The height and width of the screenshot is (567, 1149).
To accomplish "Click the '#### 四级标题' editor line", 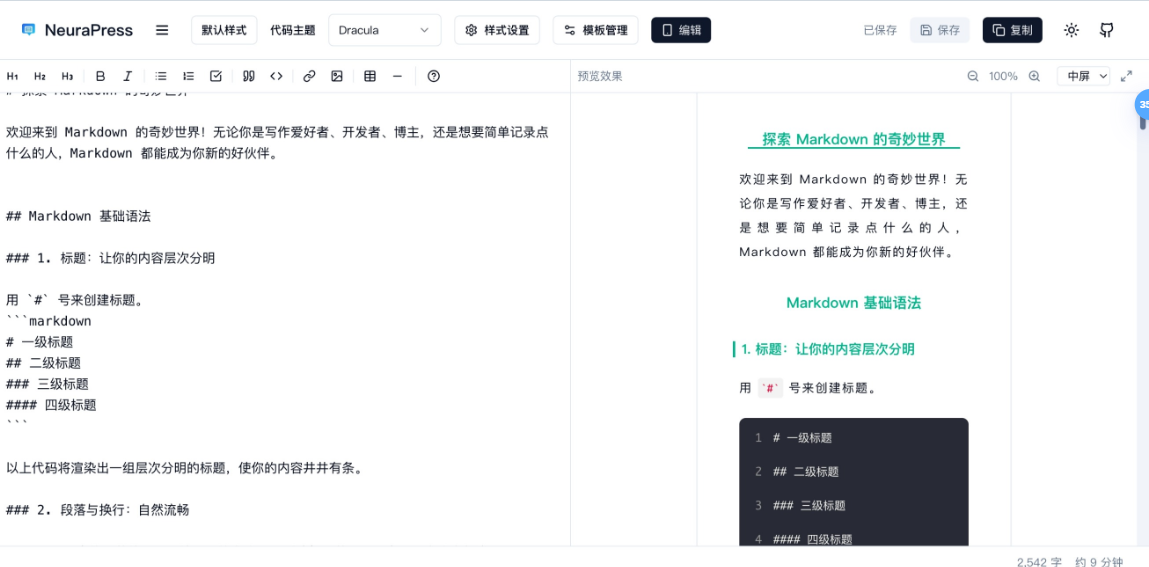I will [x=51, y=405].
